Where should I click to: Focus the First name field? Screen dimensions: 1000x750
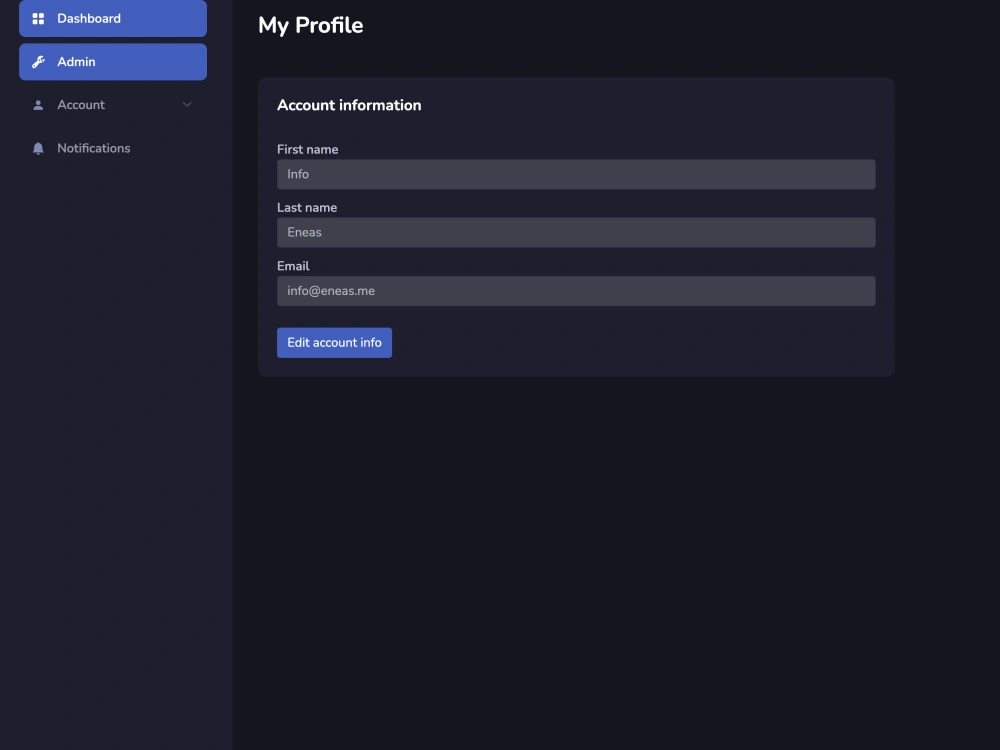tap(576, 174)
